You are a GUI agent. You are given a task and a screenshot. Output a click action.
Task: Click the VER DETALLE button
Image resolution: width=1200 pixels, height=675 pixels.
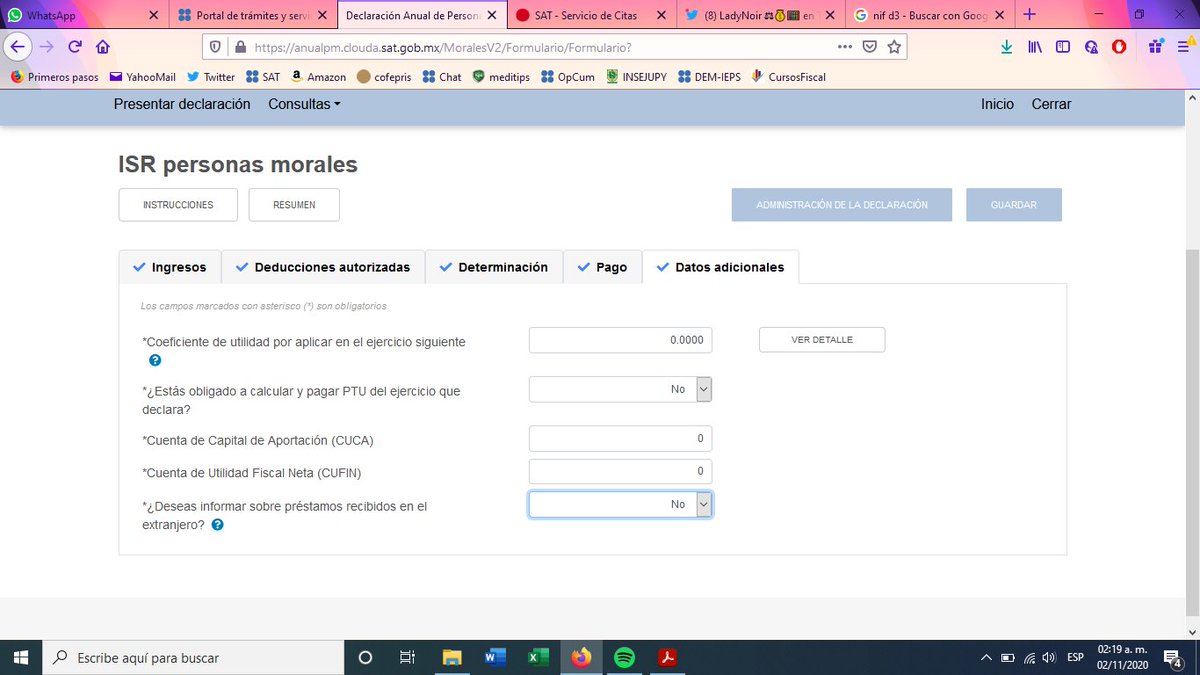(x=822, y=340)
